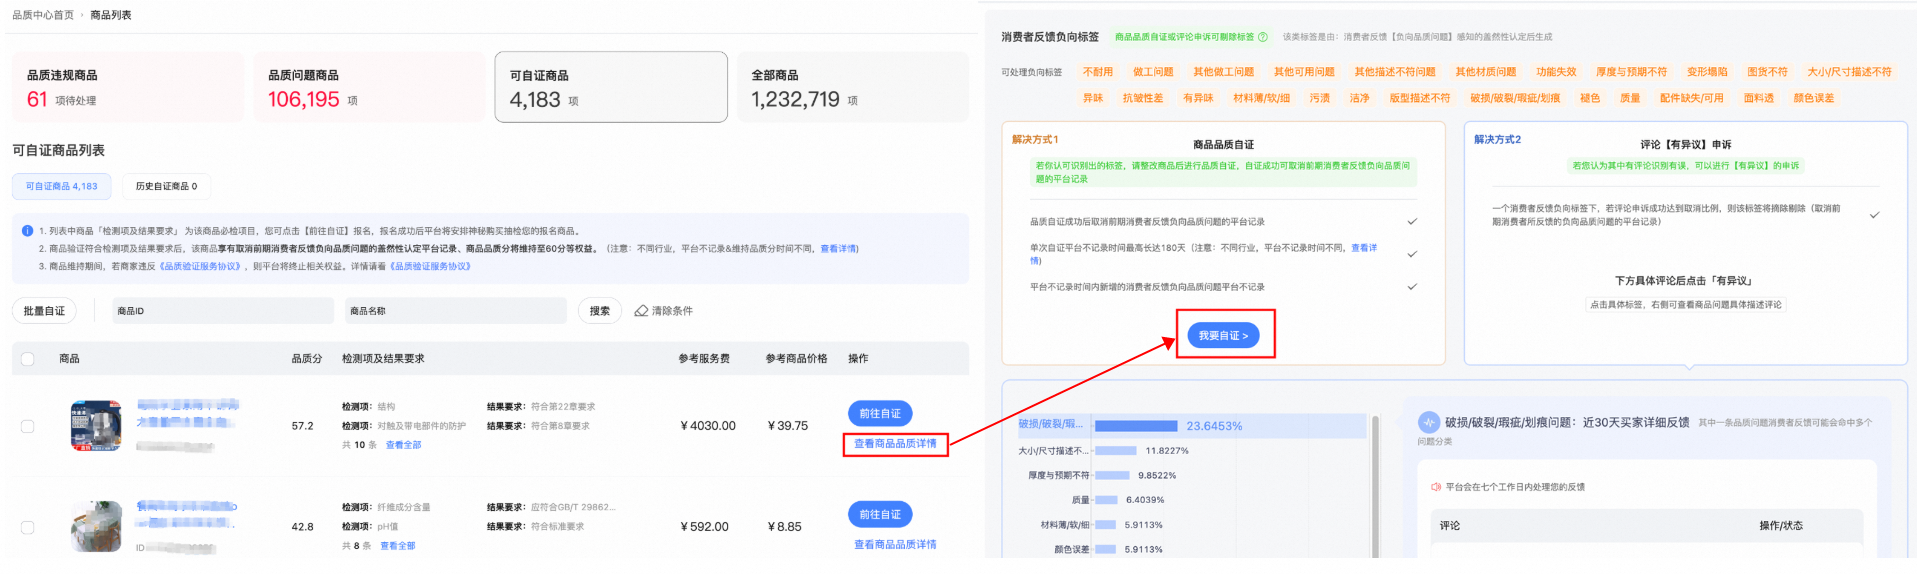Tick checkbox of the 57.2 quality score product
Image resolution: width=1917 pixels, height=574 pixels.
click(28, 426)
